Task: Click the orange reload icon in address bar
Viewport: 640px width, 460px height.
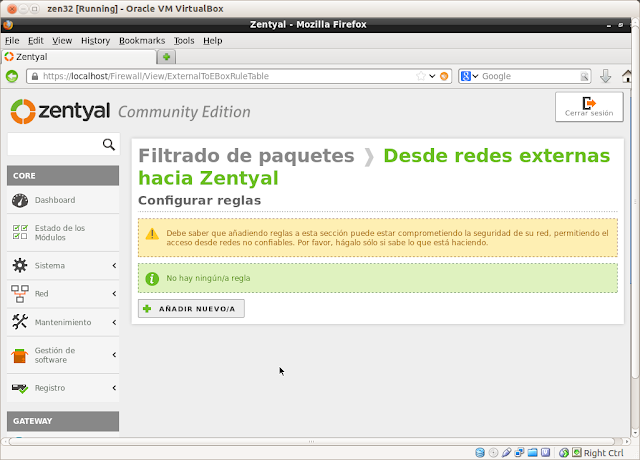Action: point(444,76)
